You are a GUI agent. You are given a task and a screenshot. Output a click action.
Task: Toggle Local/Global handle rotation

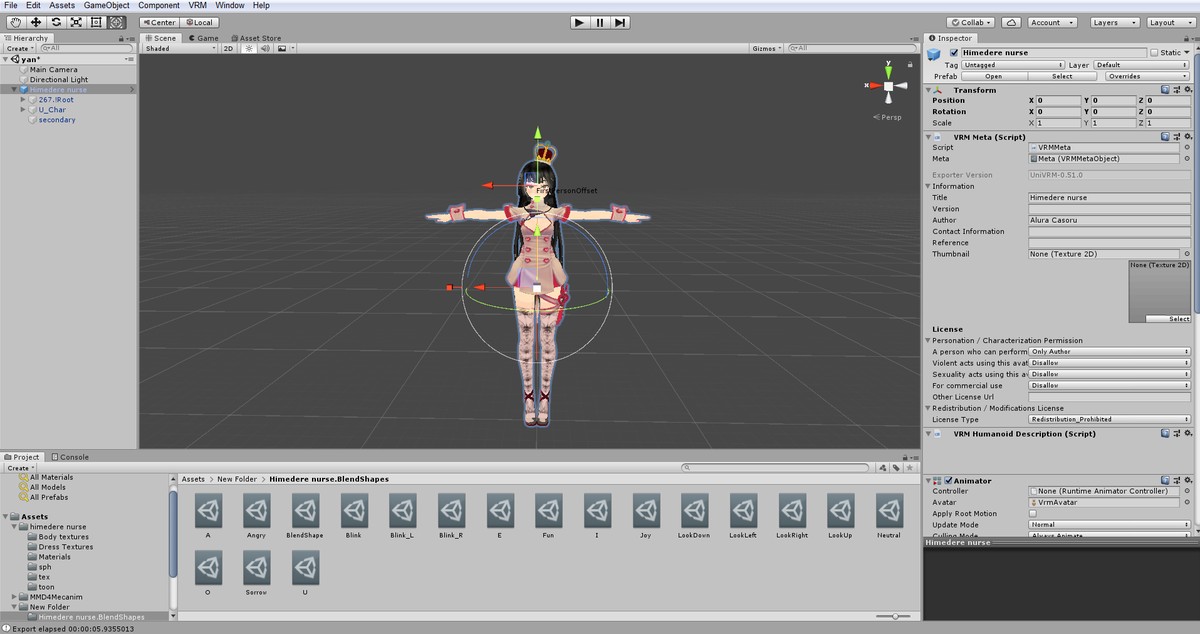click(198, 22)
